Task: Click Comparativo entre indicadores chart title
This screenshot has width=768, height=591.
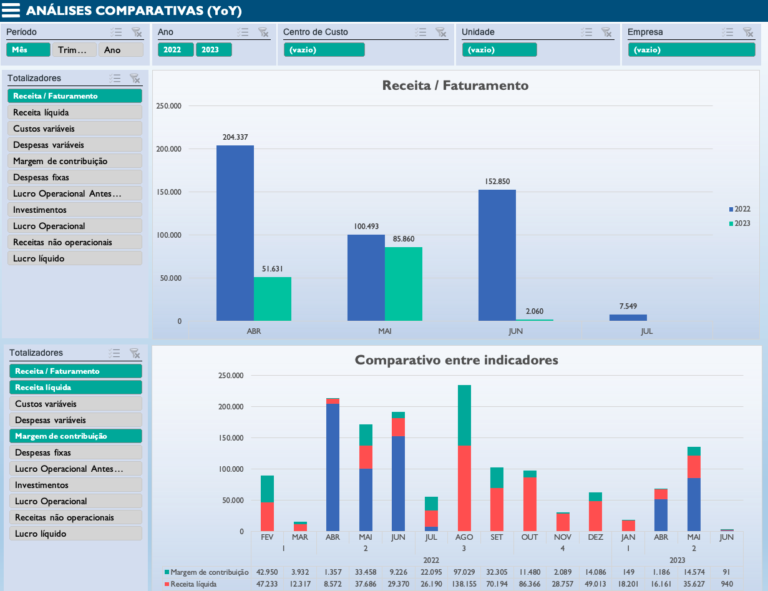Action: coord(456,360)
